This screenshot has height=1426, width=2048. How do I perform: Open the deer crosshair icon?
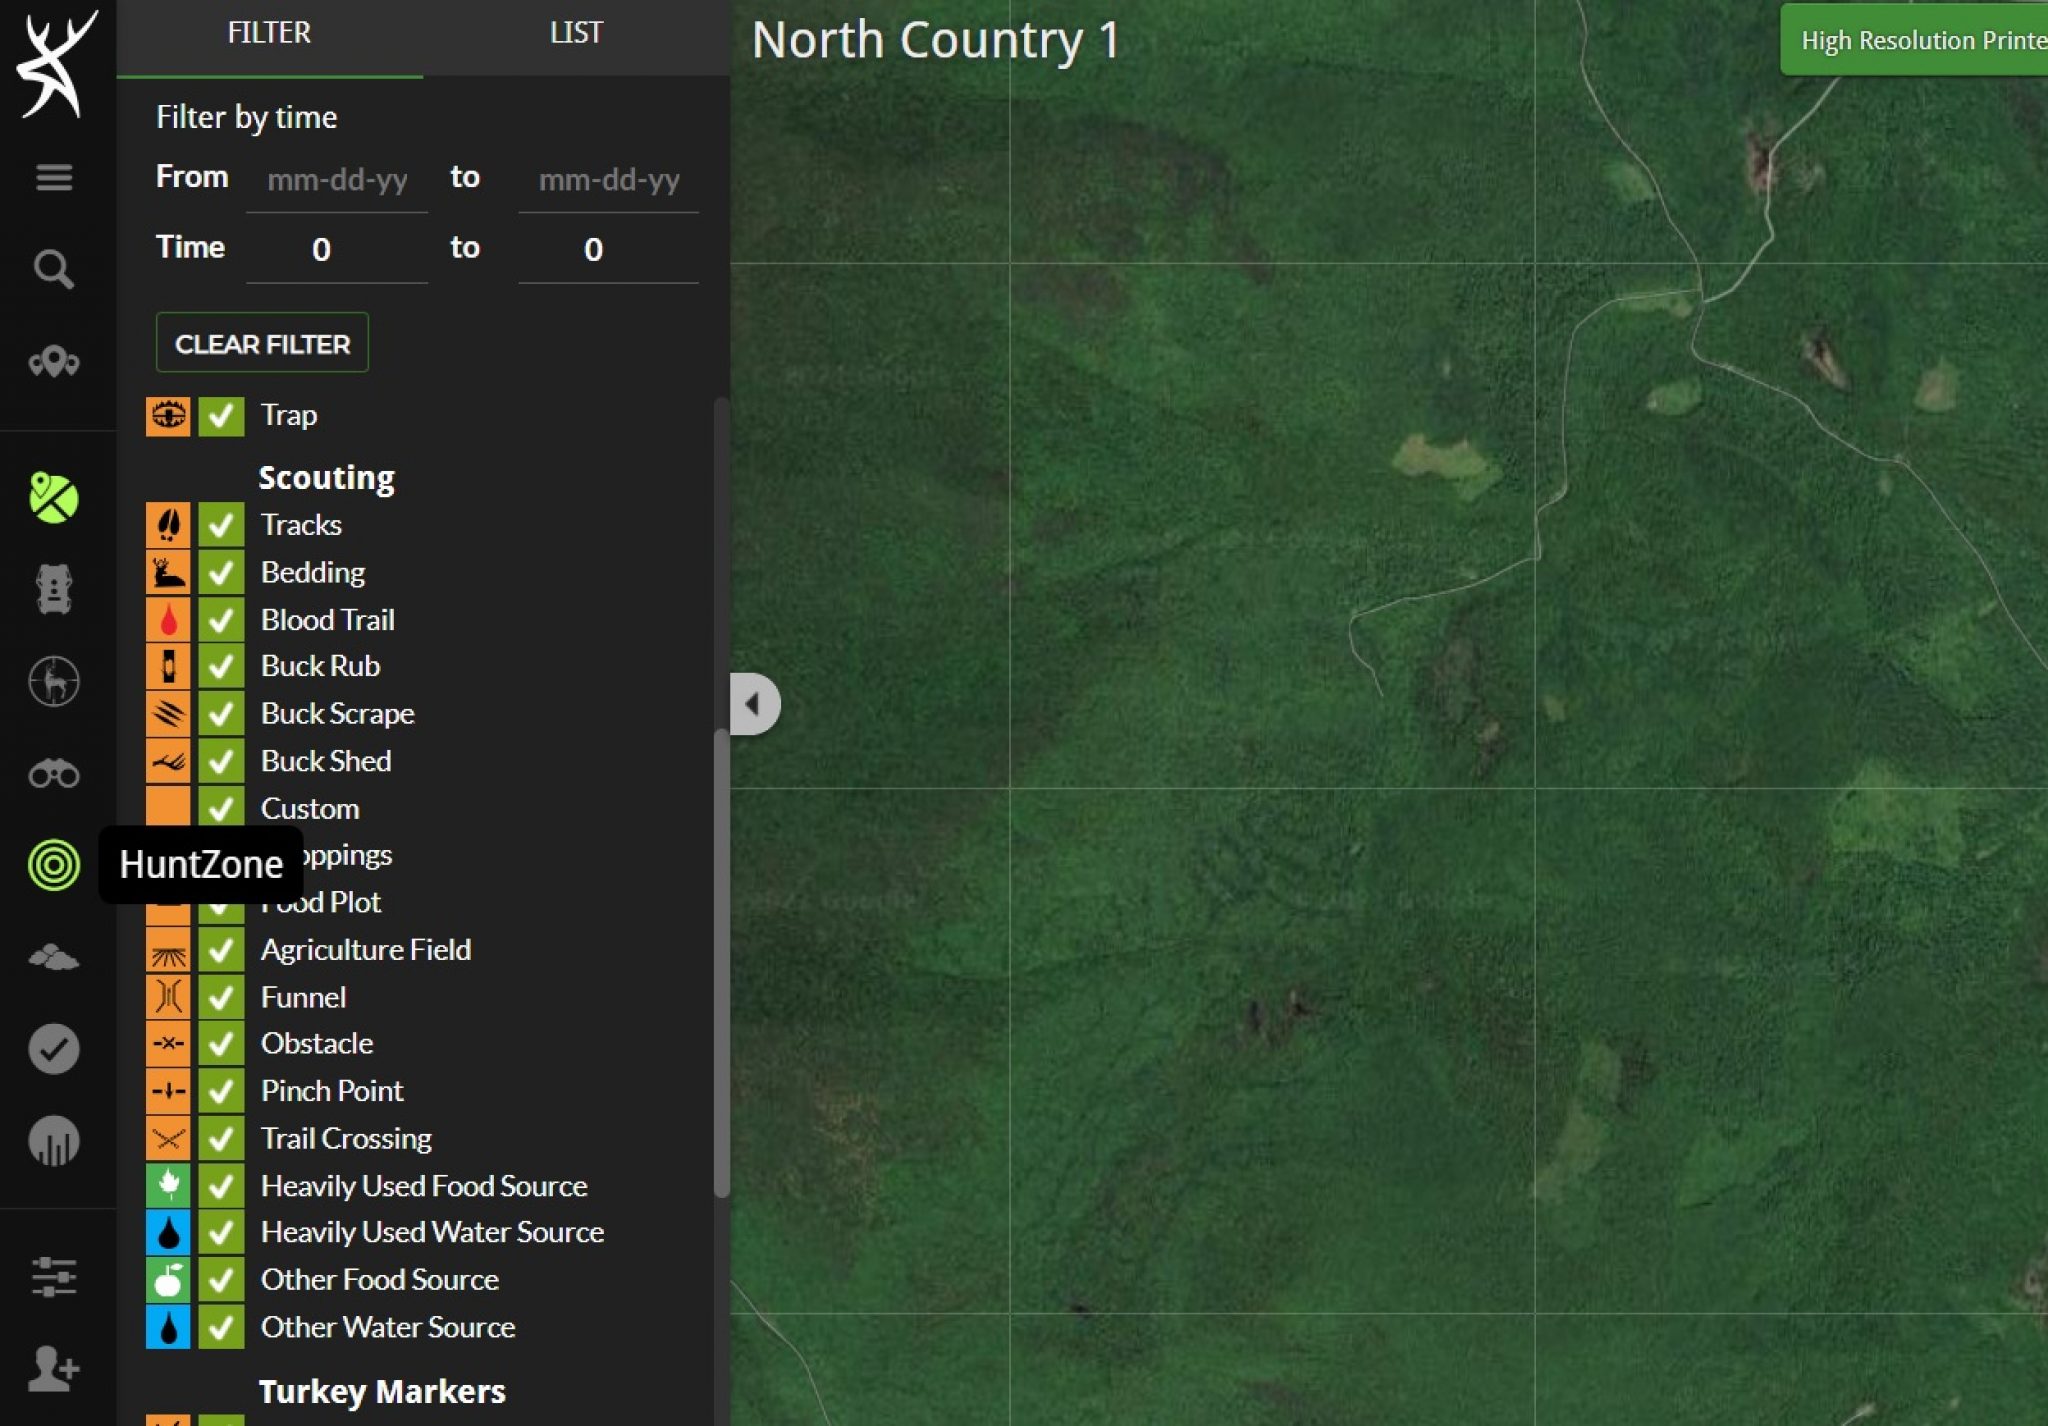(x=54, y=682)
